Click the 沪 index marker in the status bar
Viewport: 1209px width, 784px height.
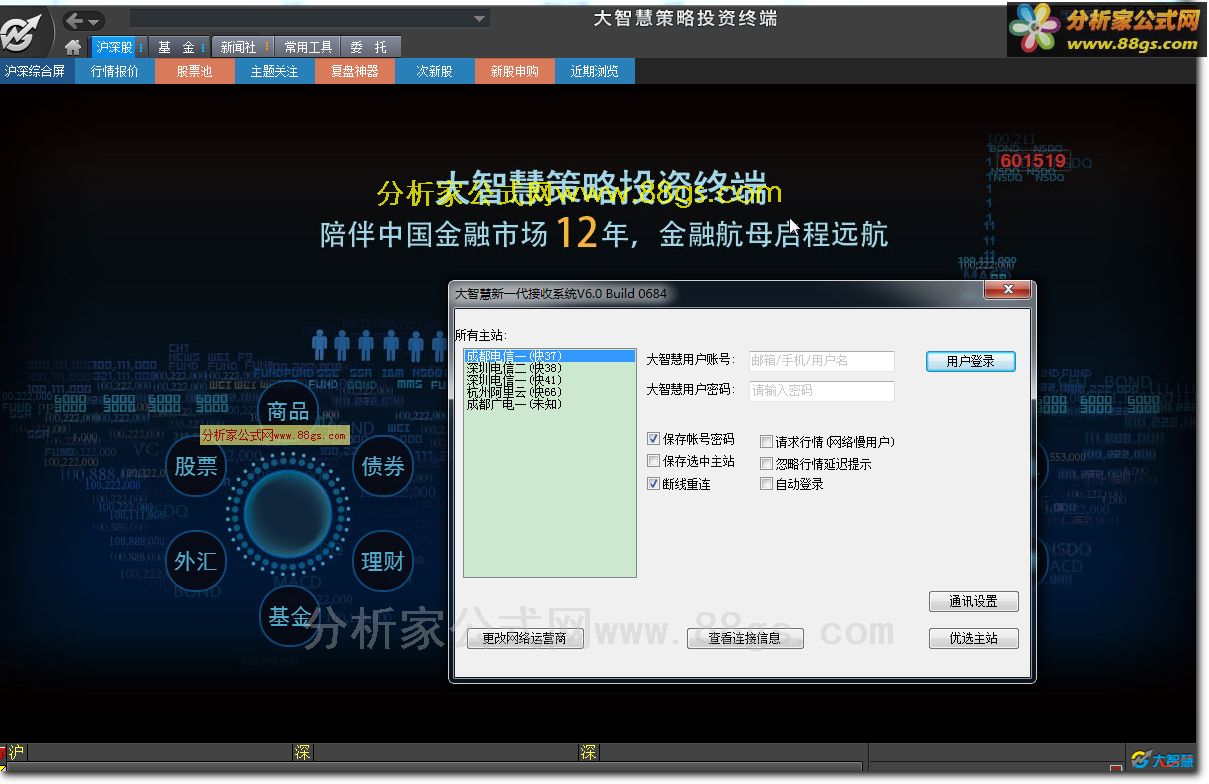tap(15, 753)
